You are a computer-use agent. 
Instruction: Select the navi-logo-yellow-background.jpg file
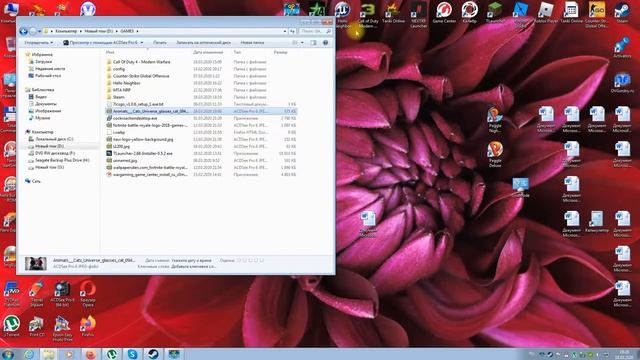143,139
